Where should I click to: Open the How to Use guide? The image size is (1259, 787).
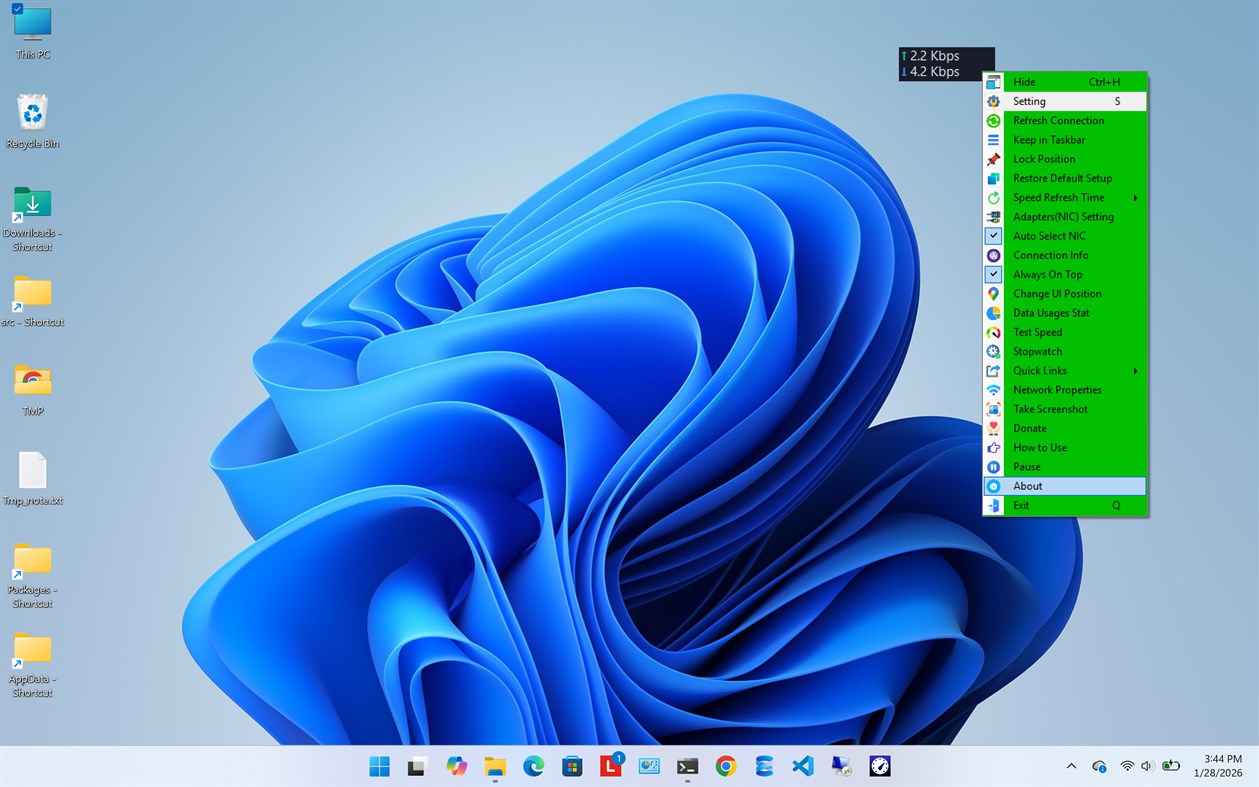[1040, 447]
